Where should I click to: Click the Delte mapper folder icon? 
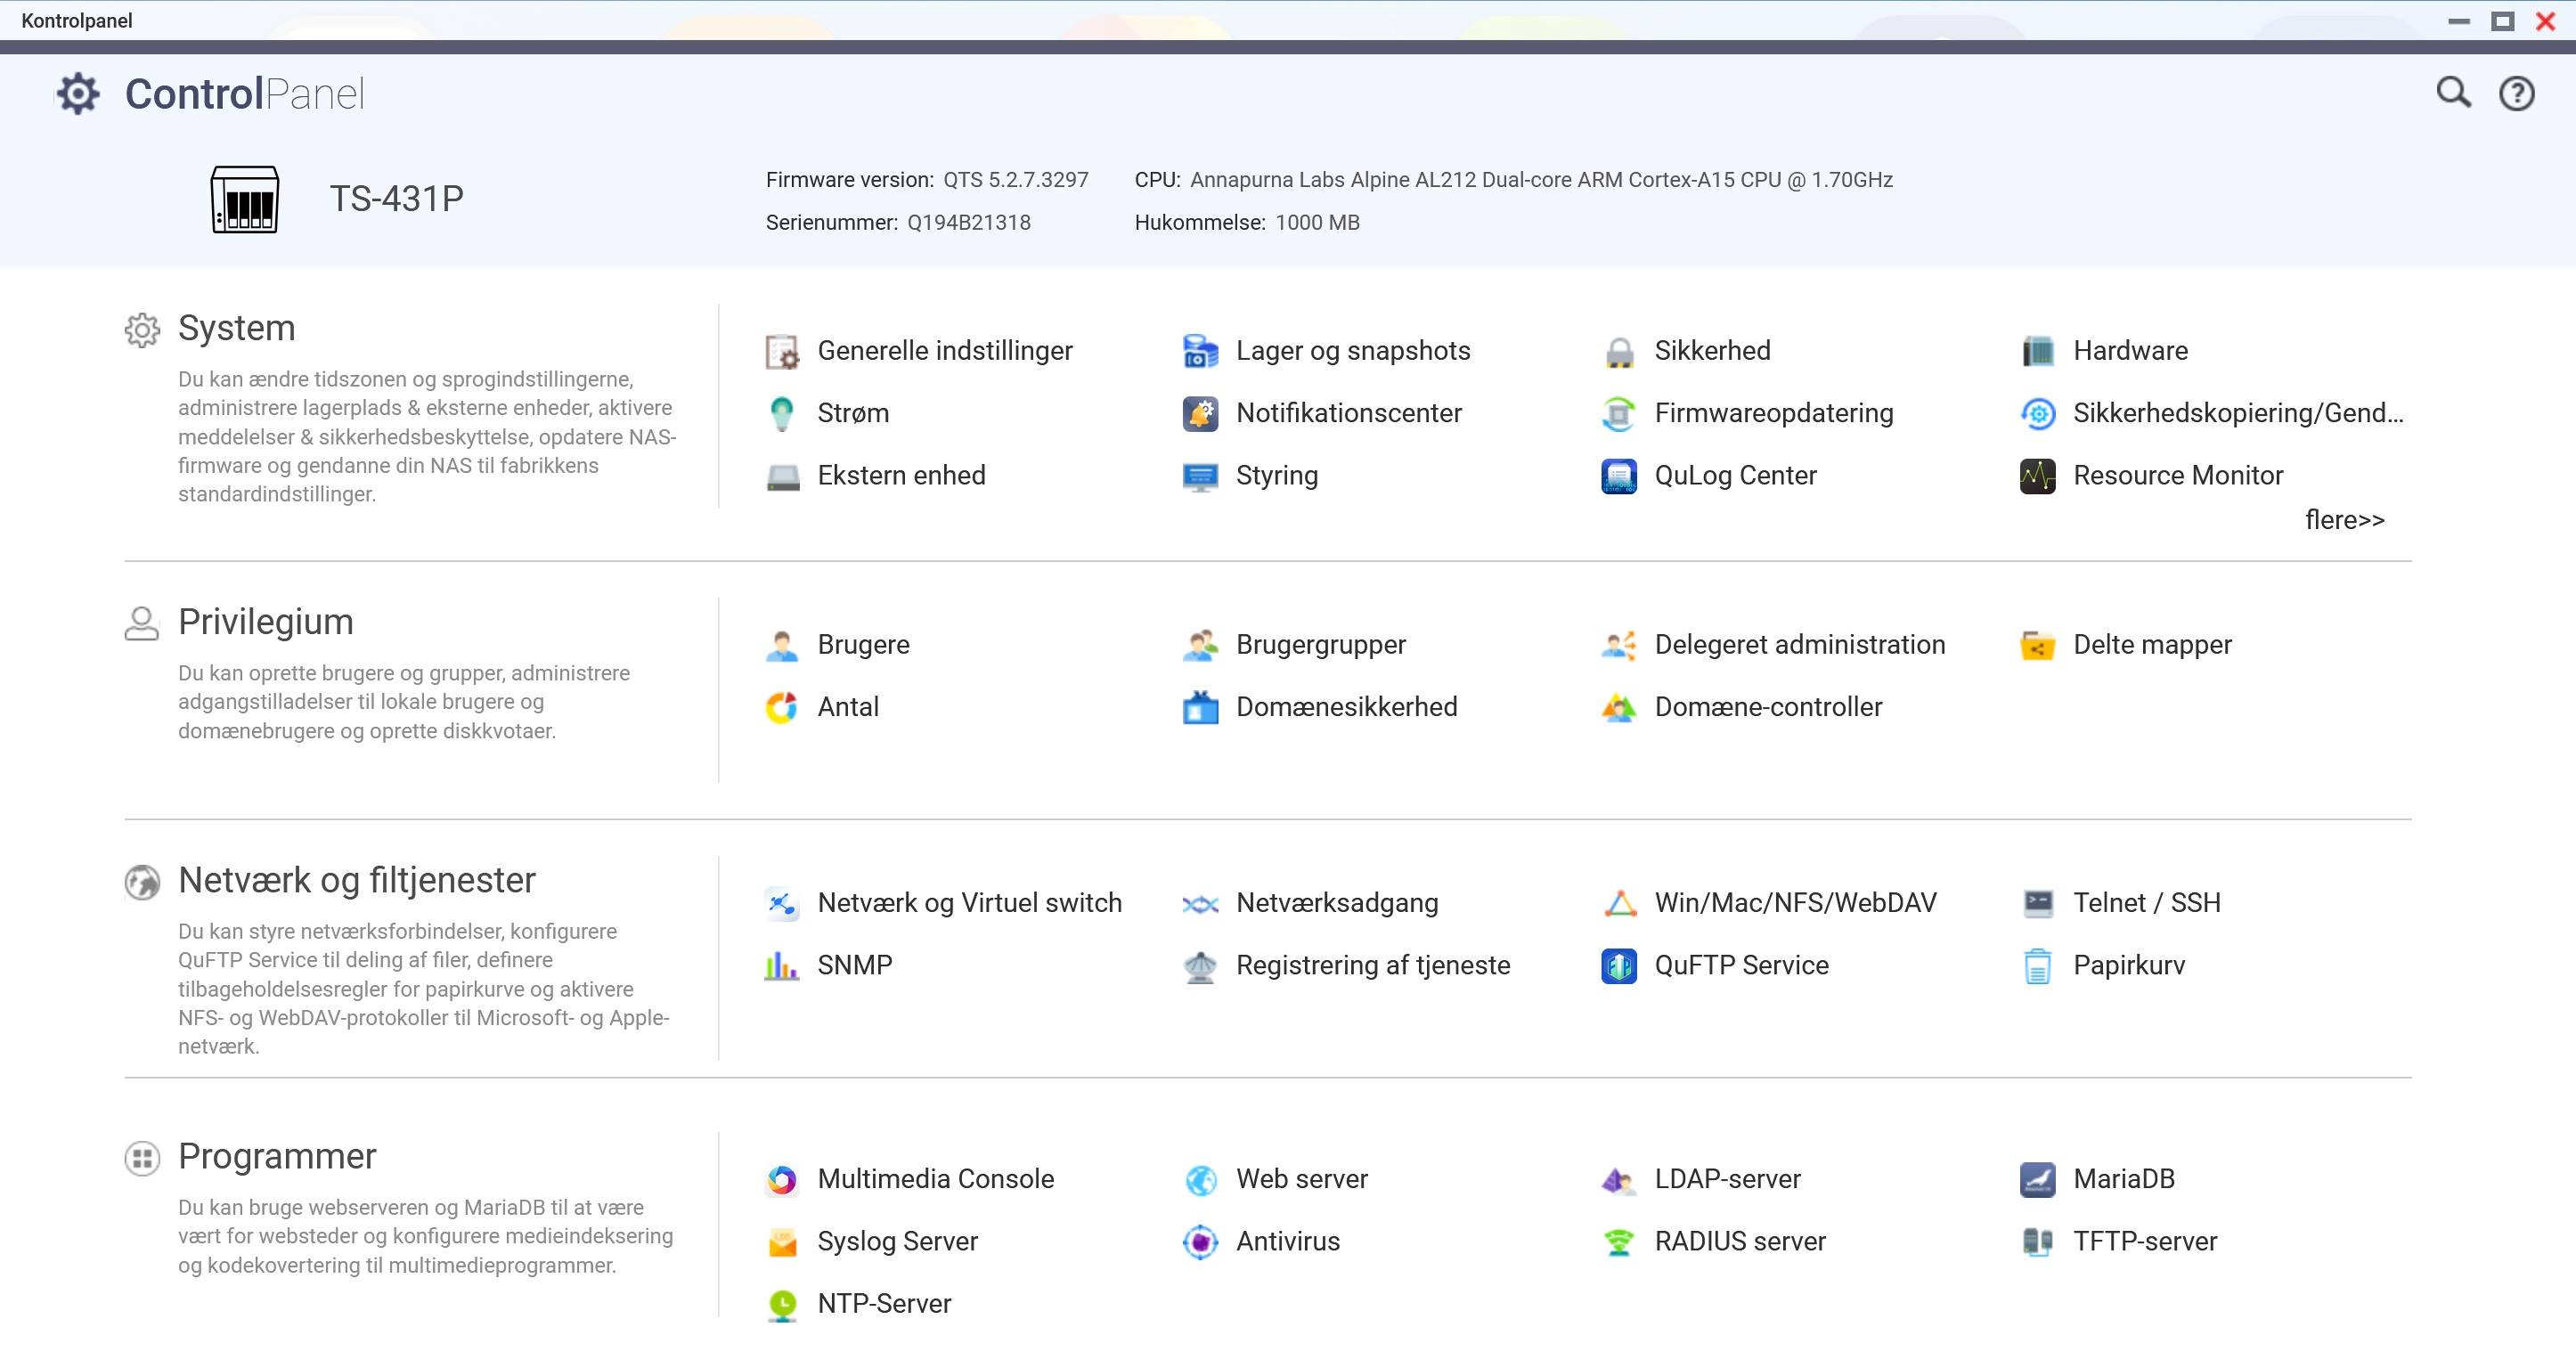tap(2037, 646)
